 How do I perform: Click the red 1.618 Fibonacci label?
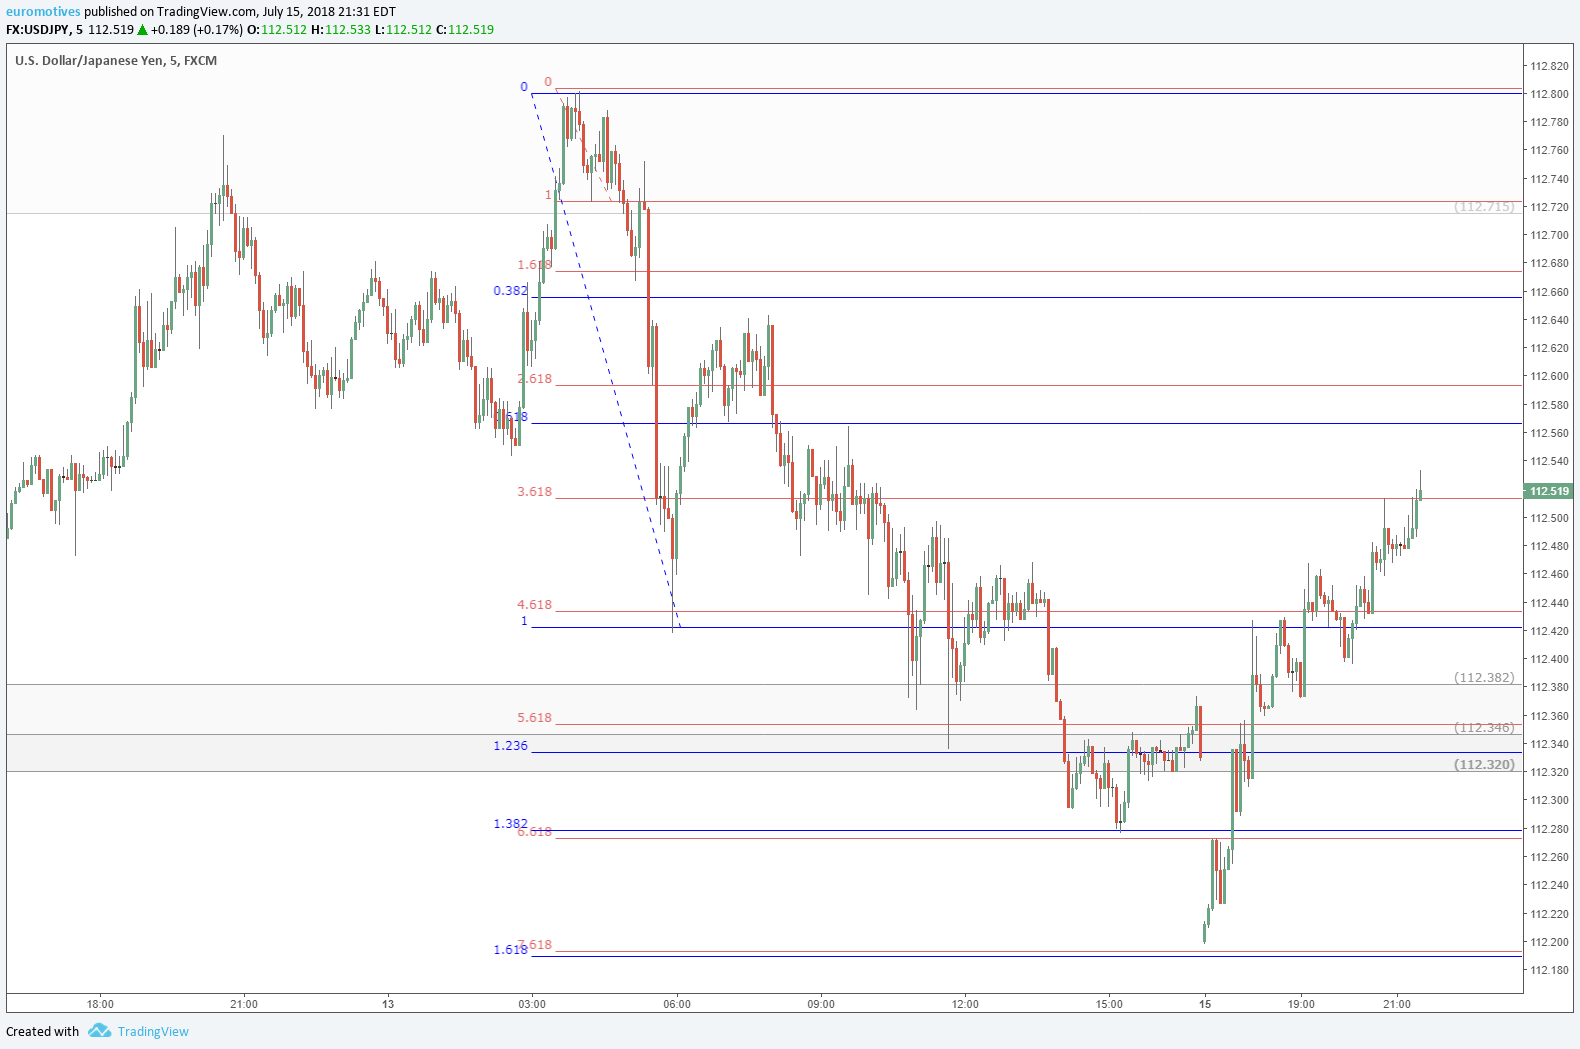pos(534,265)
